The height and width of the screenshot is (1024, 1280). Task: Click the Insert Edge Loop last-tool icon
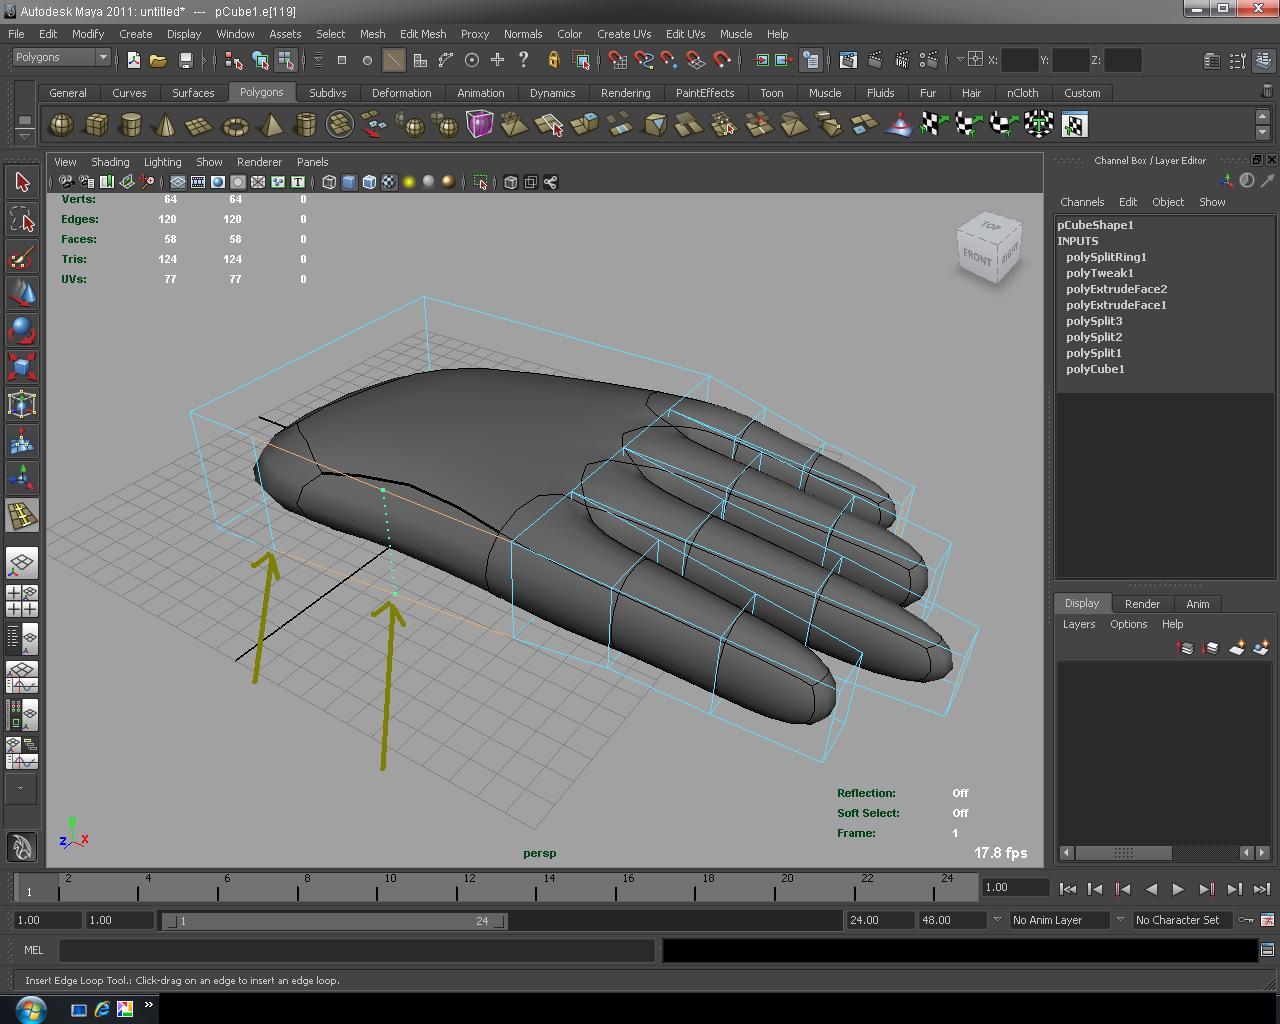(22, 516)
